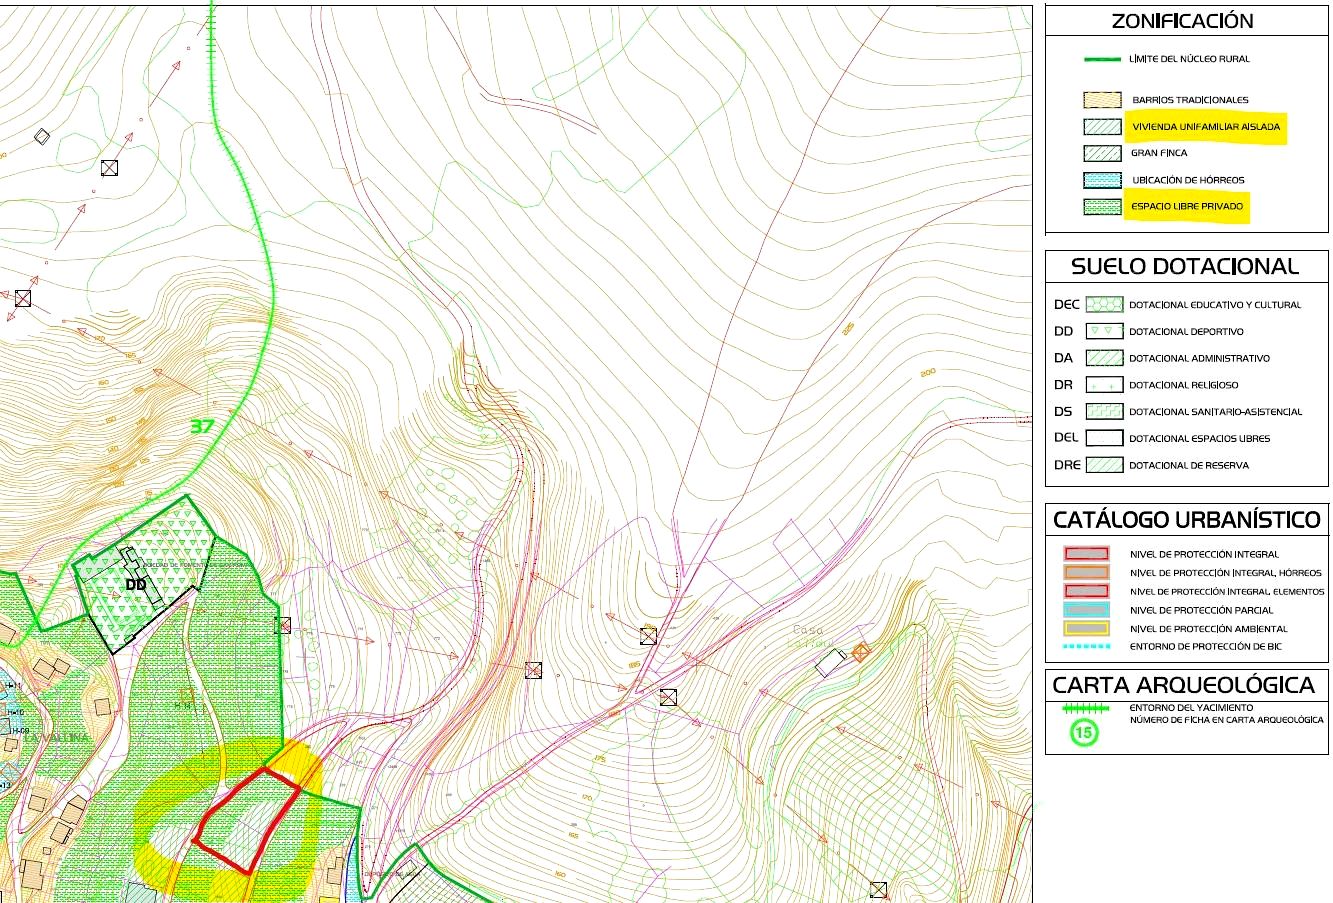Pick the Nivel de Protección Integral red swatch

1085,554
